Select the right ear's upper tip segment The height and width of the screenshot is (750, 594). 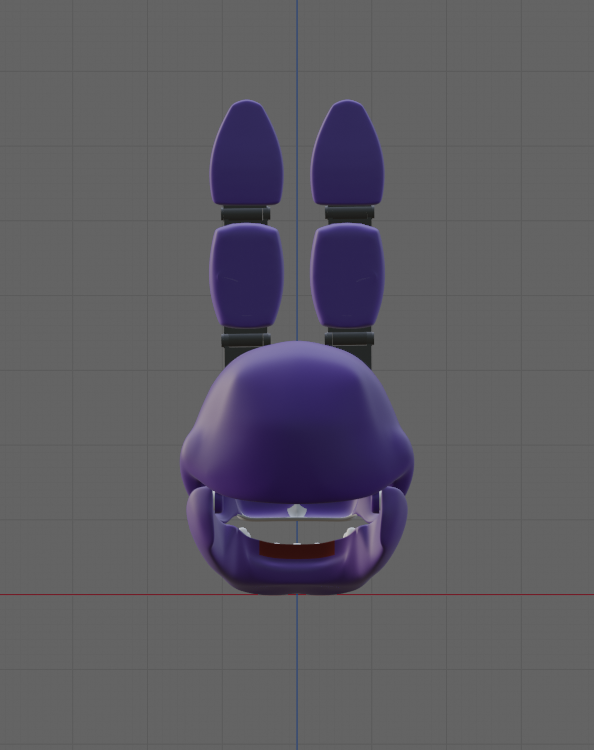pyautogui.click(x=347, y=153)
